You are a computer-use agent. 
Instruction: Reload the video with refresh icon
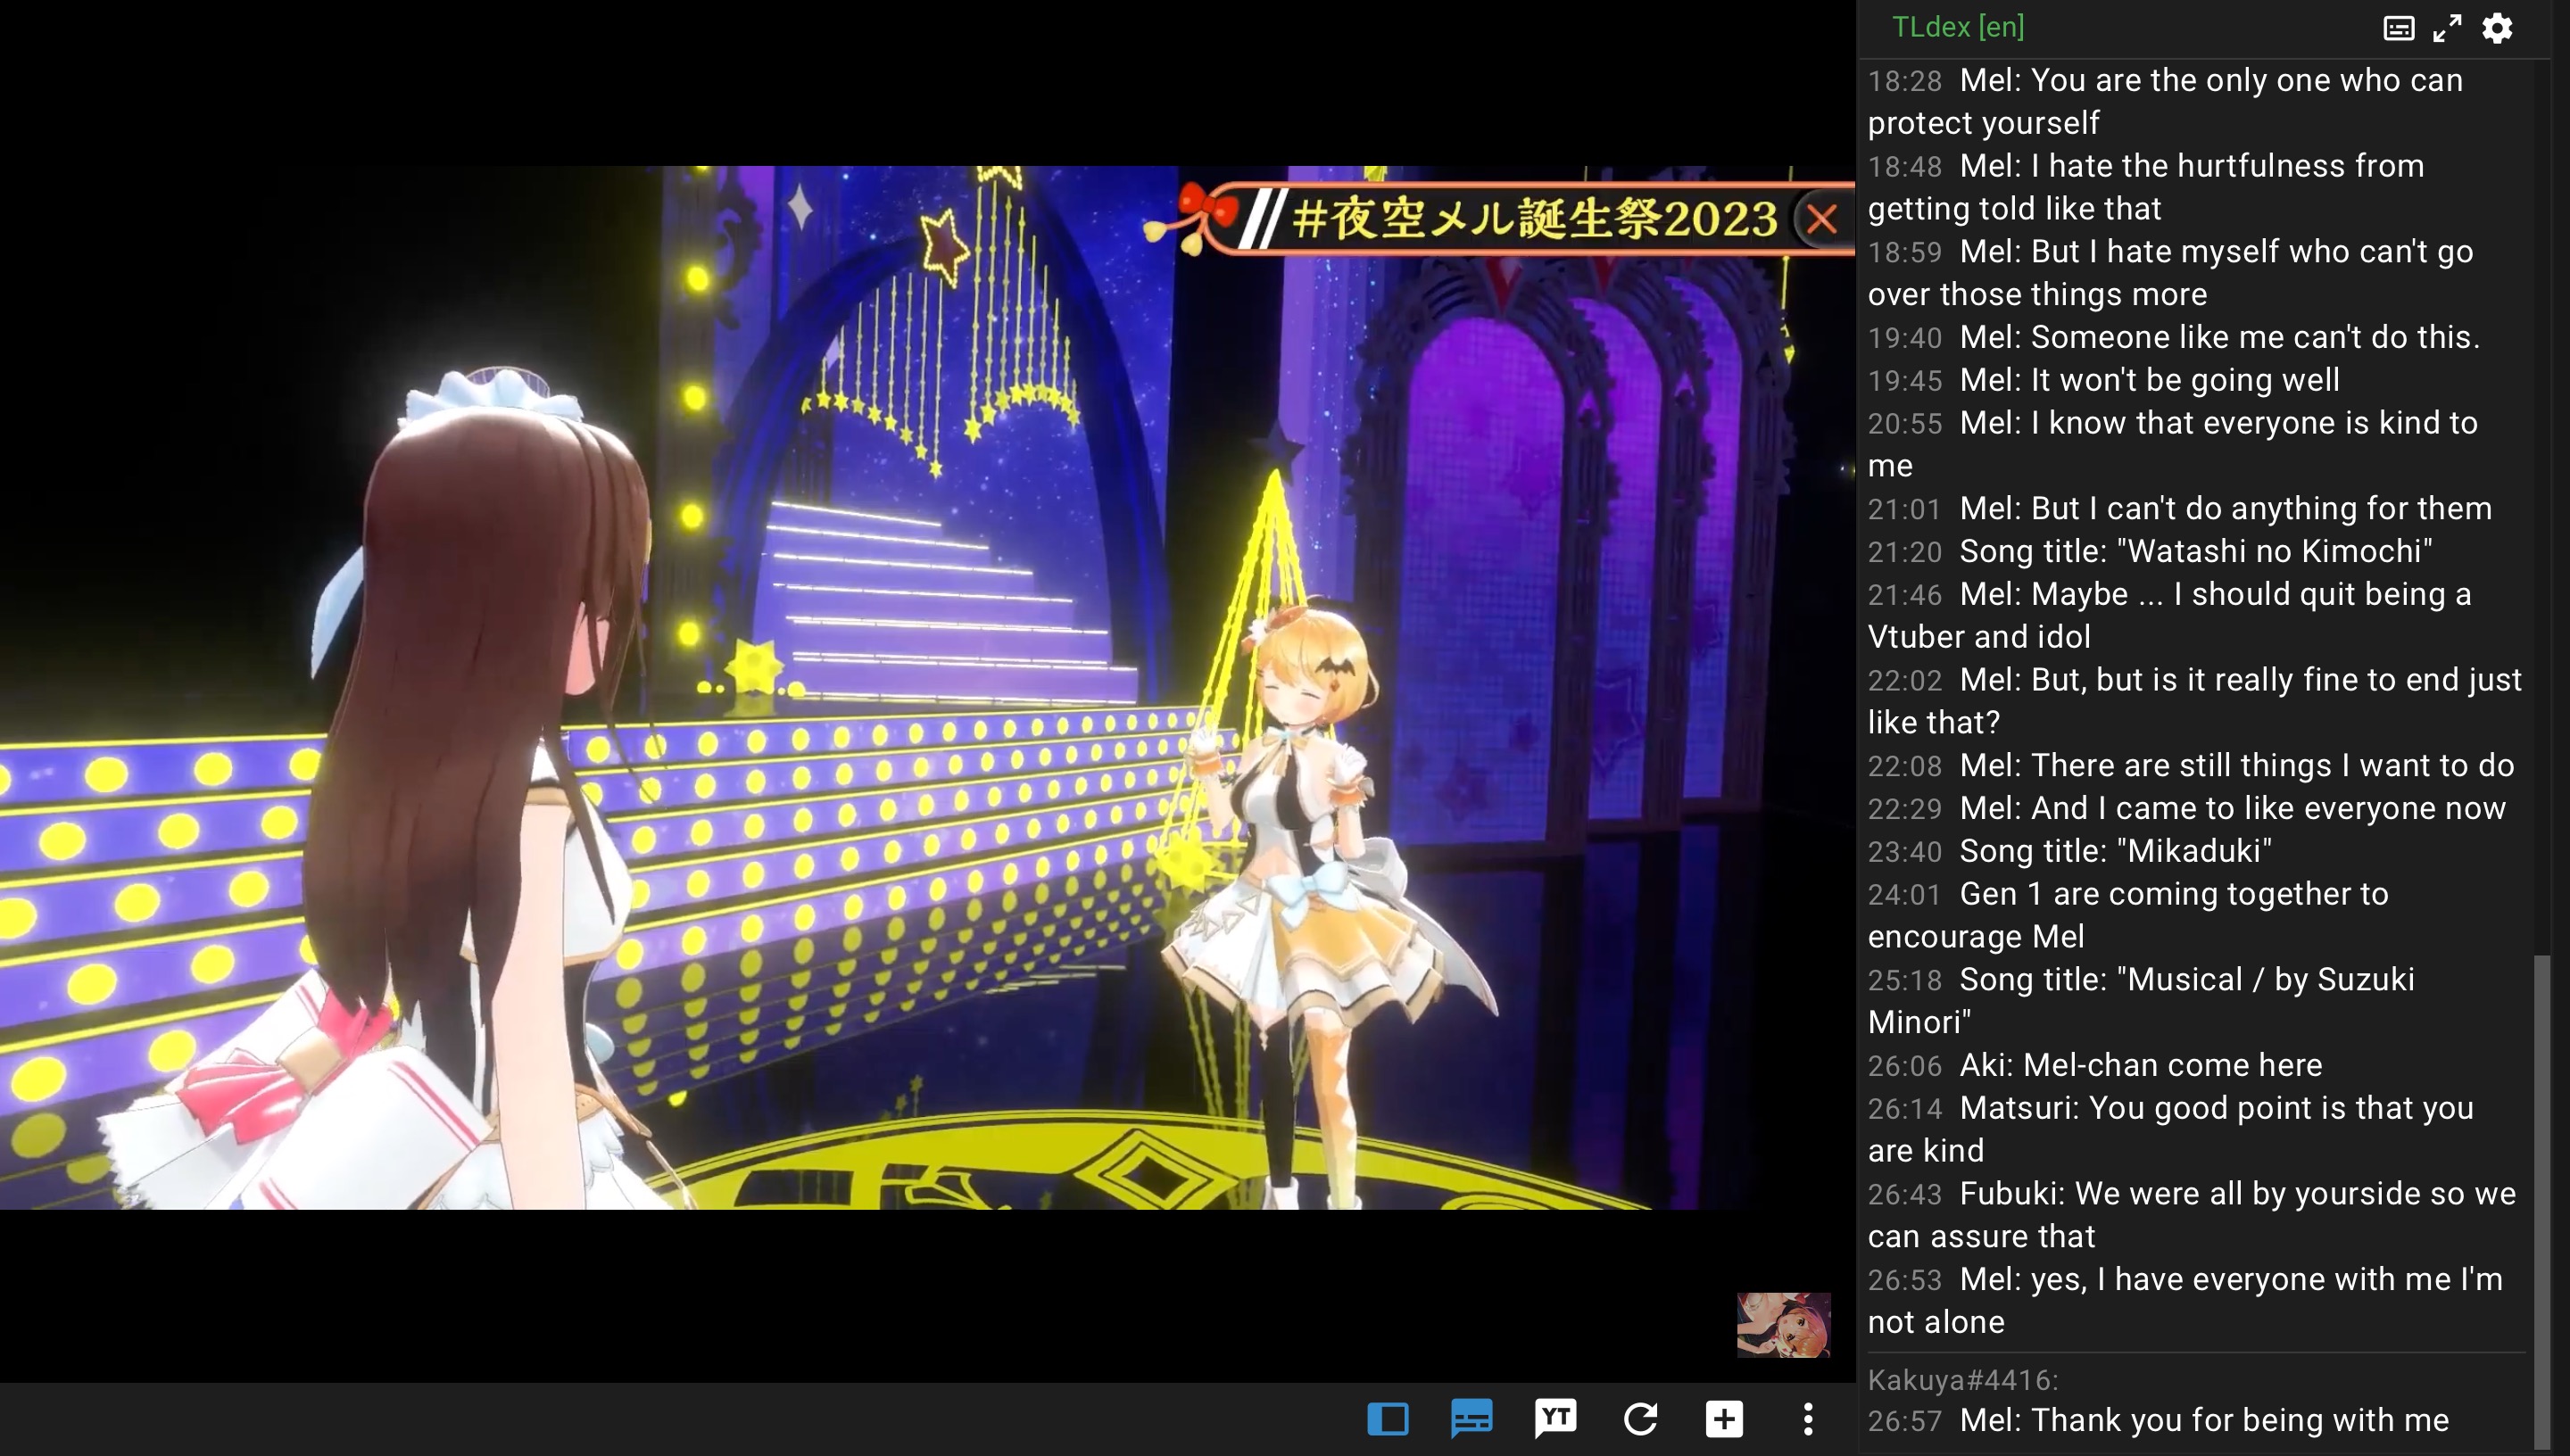coord(1640,1418)
